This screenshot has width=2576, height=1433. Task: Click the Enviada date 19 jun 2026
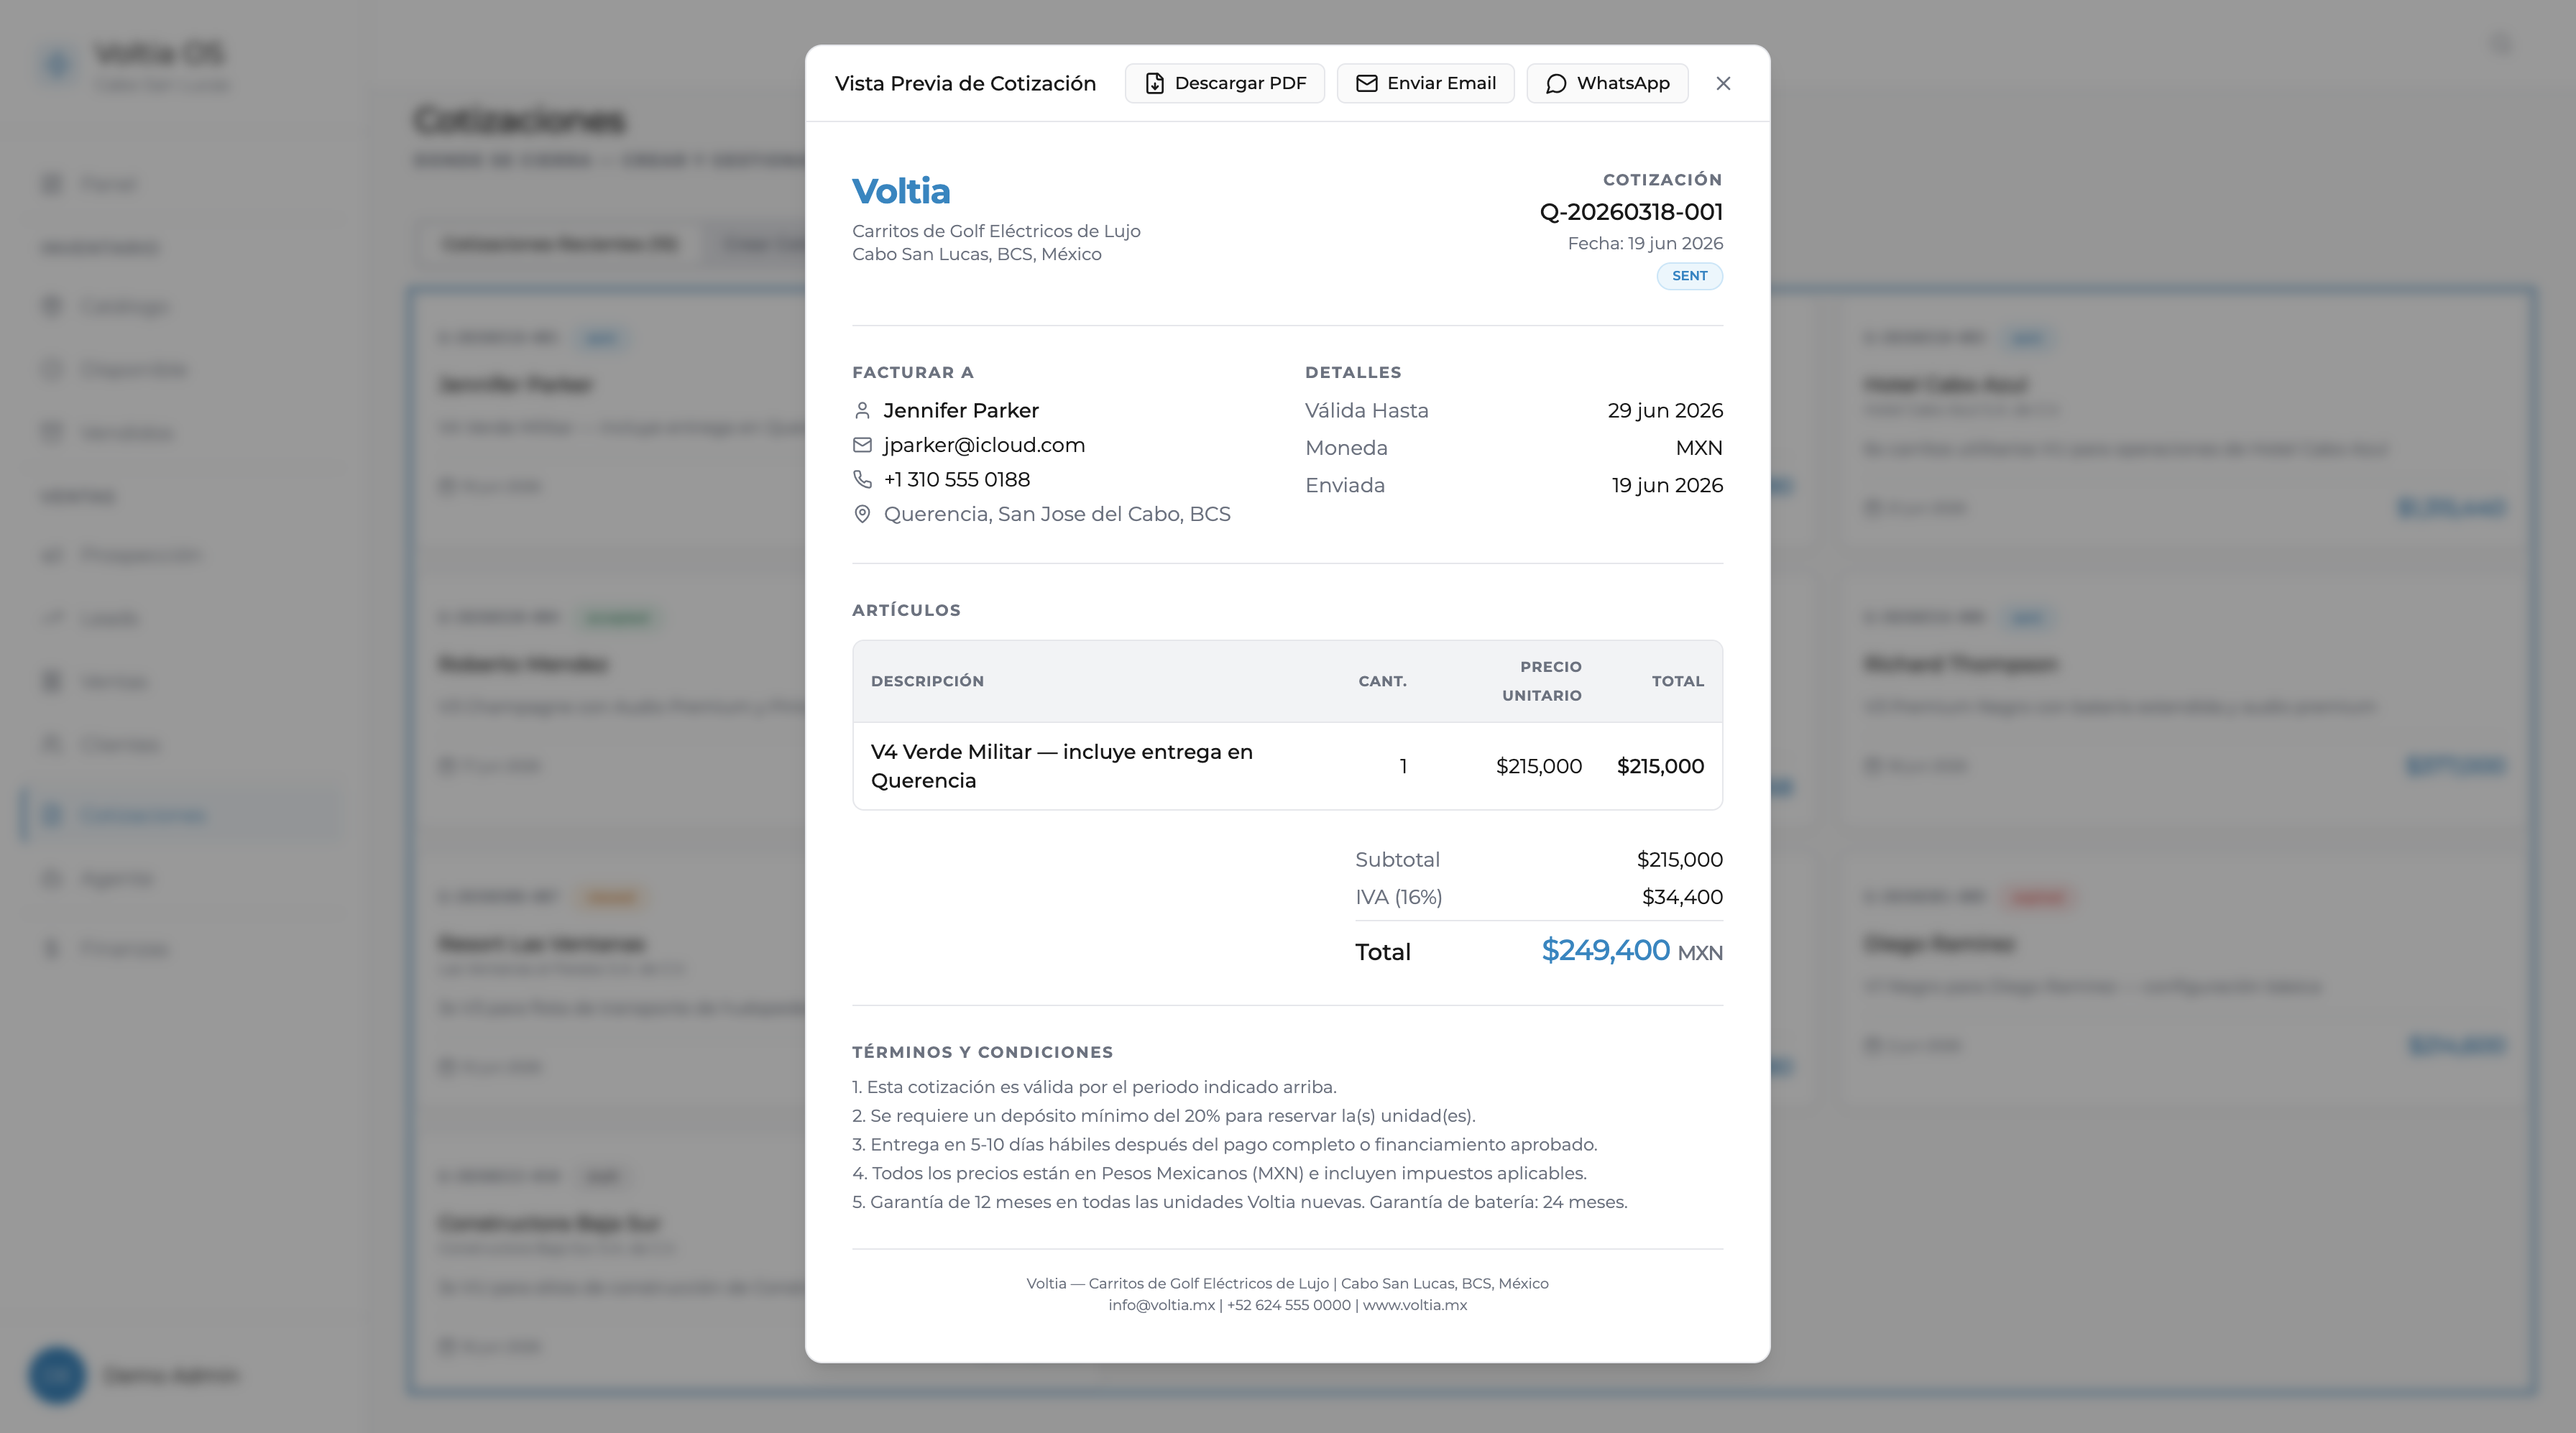pyautogui.click(x=1667, y=485)
